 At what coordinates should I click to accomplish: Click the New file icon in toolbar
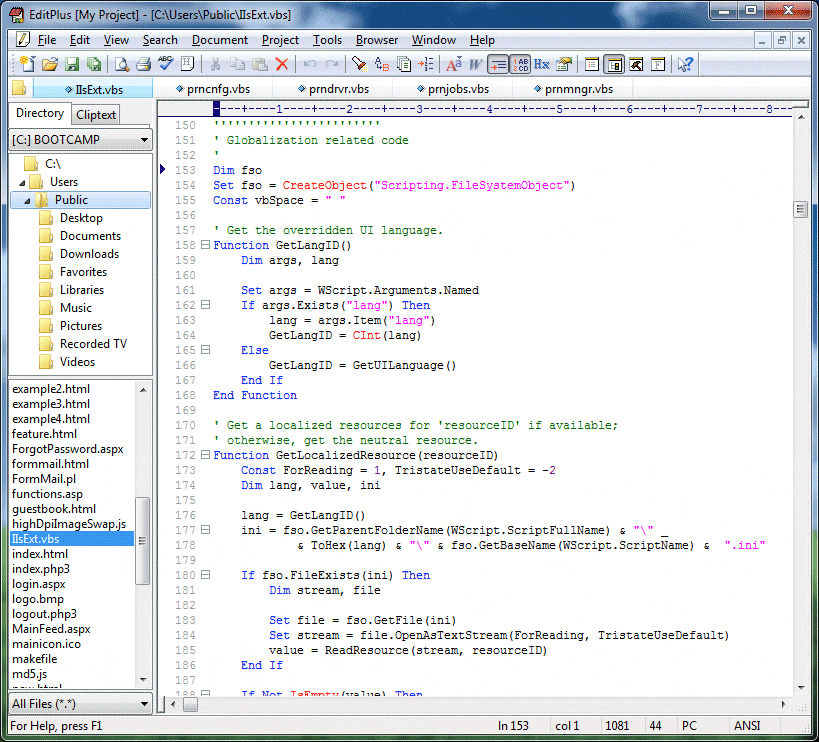coord(25,64)
